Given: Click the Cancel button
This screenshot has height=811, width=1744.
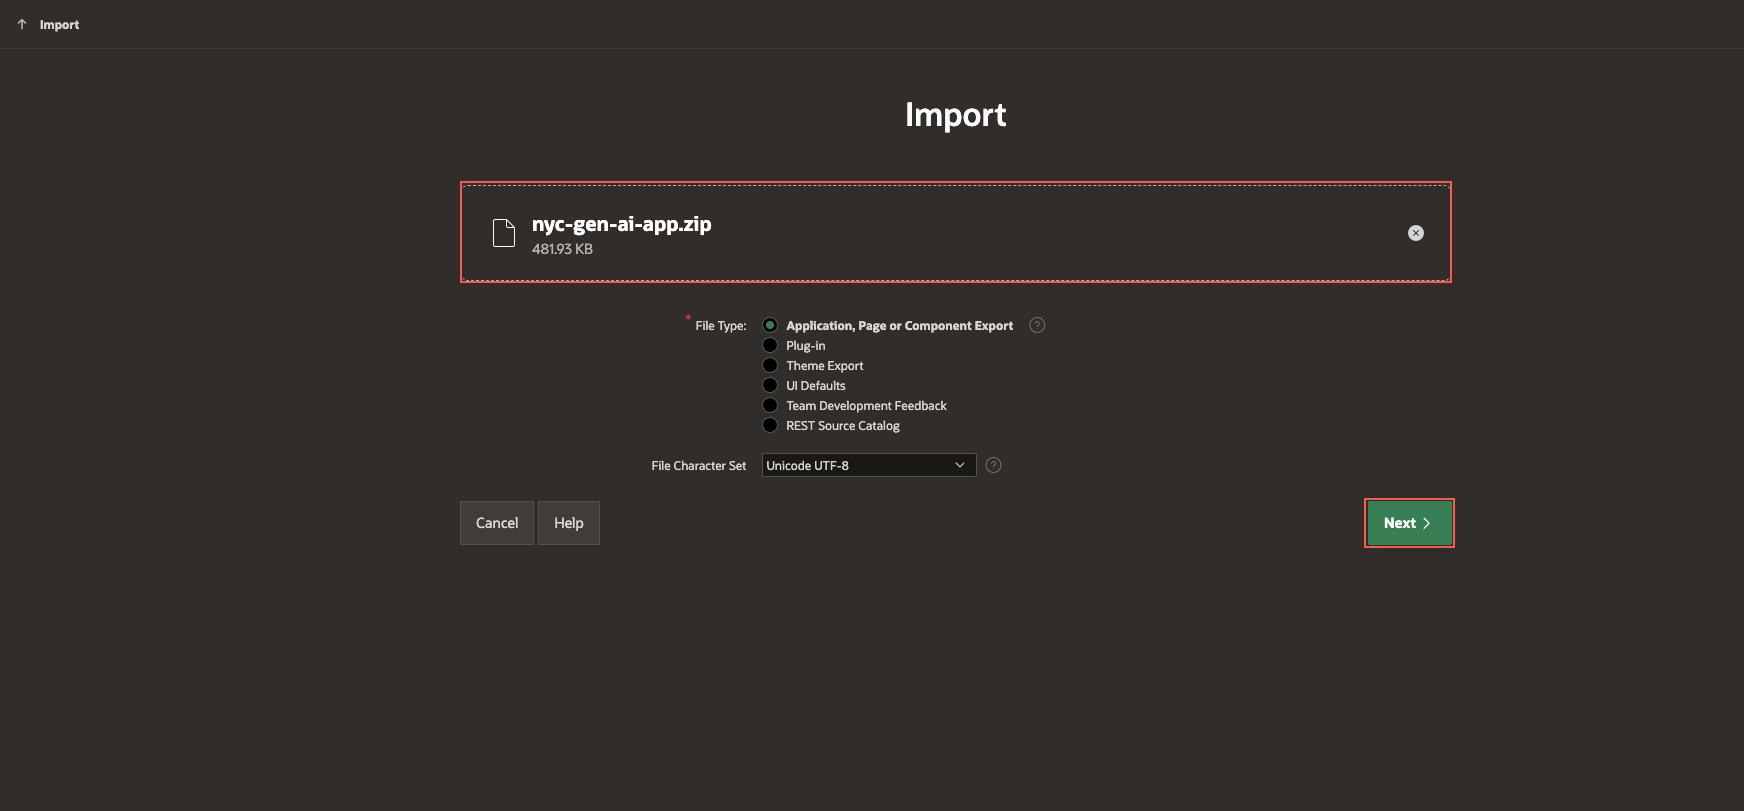Looking at the screenshot, I should pyautogui.click(x=497, y=523).
